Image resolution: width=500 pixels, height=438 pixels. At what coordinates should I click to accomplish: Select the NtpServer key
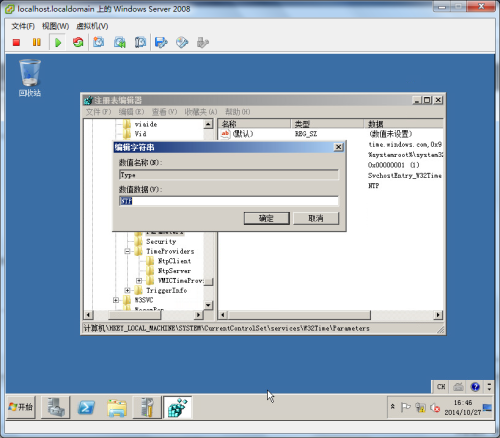[174, 271]
